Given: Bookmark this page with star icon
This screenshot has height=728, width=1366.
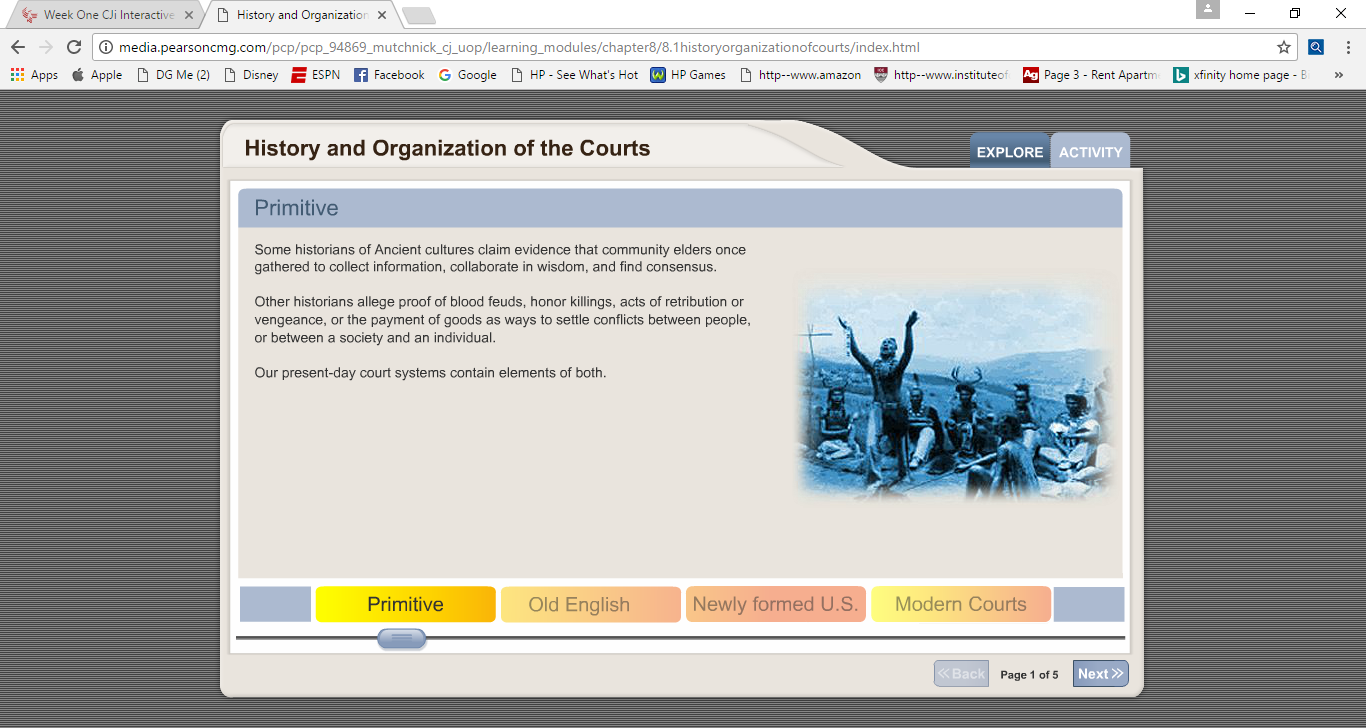Looking at the screenshot, I should point(1283,47).
